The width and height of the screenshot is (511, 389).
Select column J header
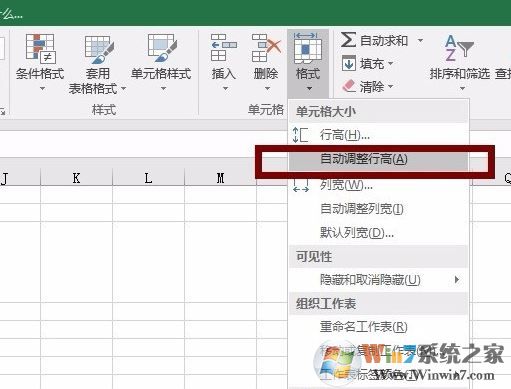20,178
